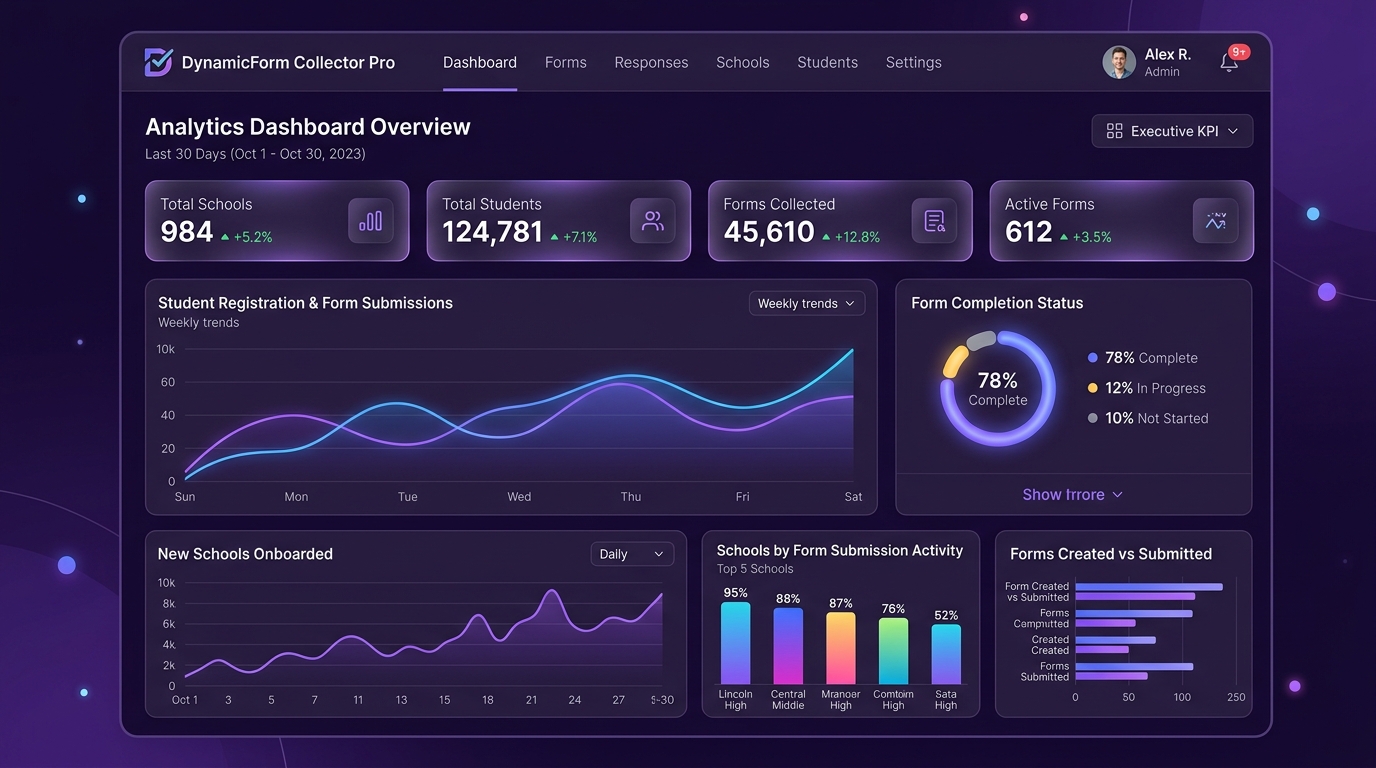
Task: Open the Daily dropdown on New Schools Onboarded
Action: tap(632, 554)
